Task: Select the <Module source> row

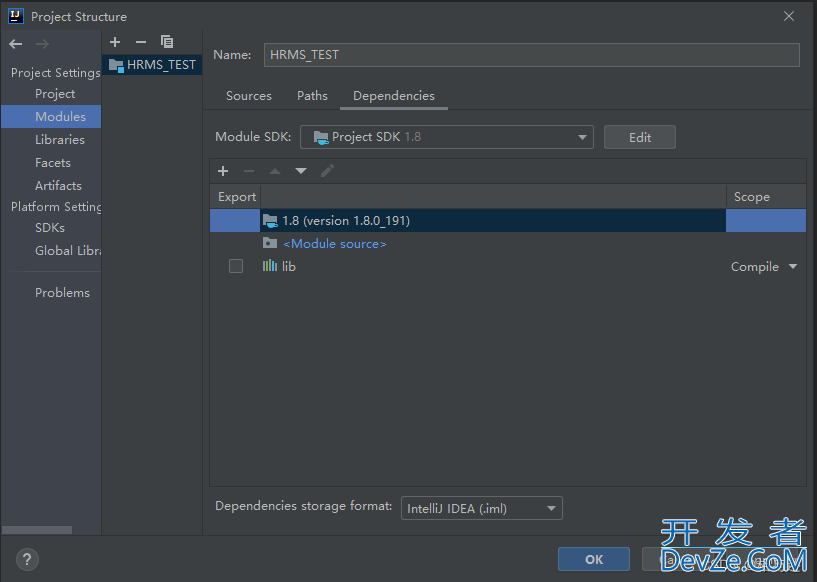Action: click(507, 243)
